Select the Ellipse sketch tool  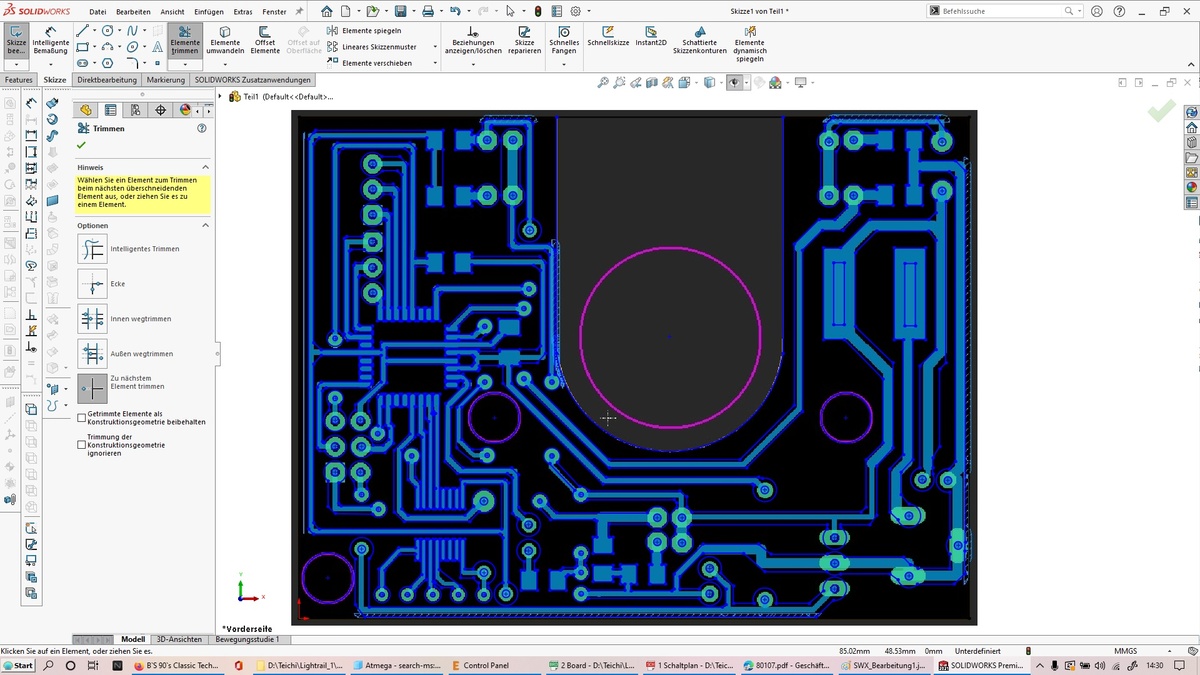point(132,46)
